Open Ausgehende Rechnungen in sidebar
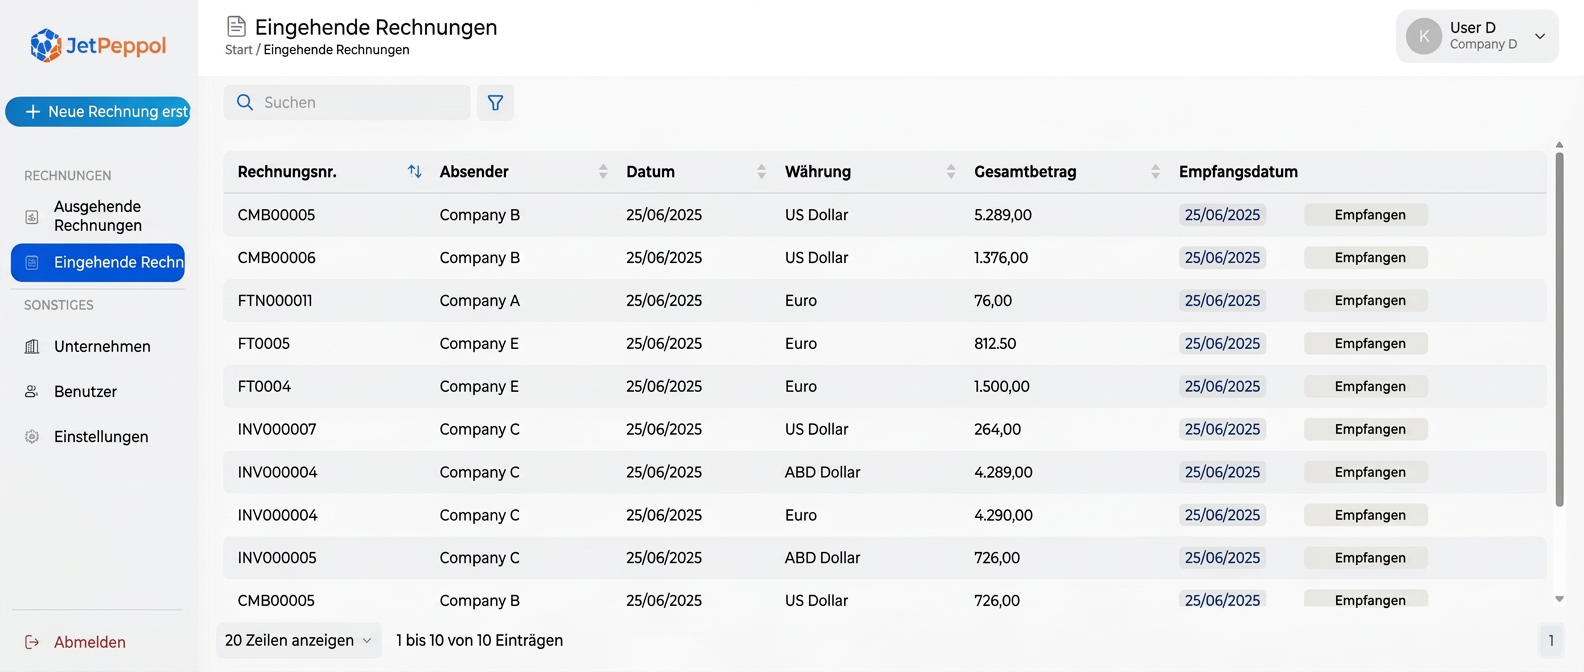The height and width of the screenshot is (672, 1584). click(97, 216)
